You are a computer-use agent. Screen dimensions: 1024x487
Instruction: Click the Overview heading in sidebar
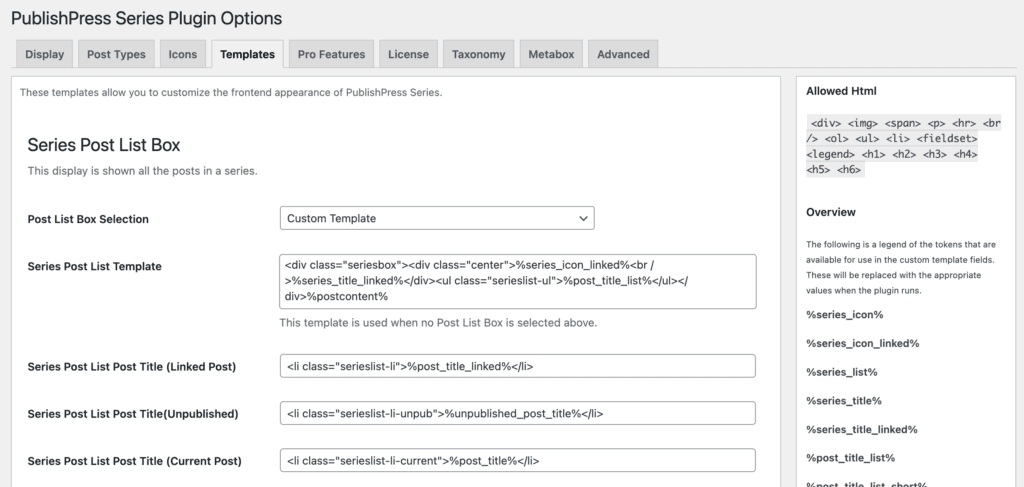click(x=831, y=212)
